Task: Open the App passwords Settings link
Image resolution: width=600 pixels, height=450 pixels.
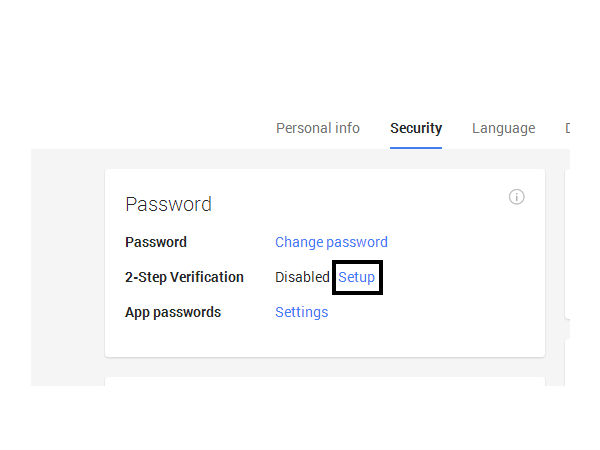Action: point(301,312)
